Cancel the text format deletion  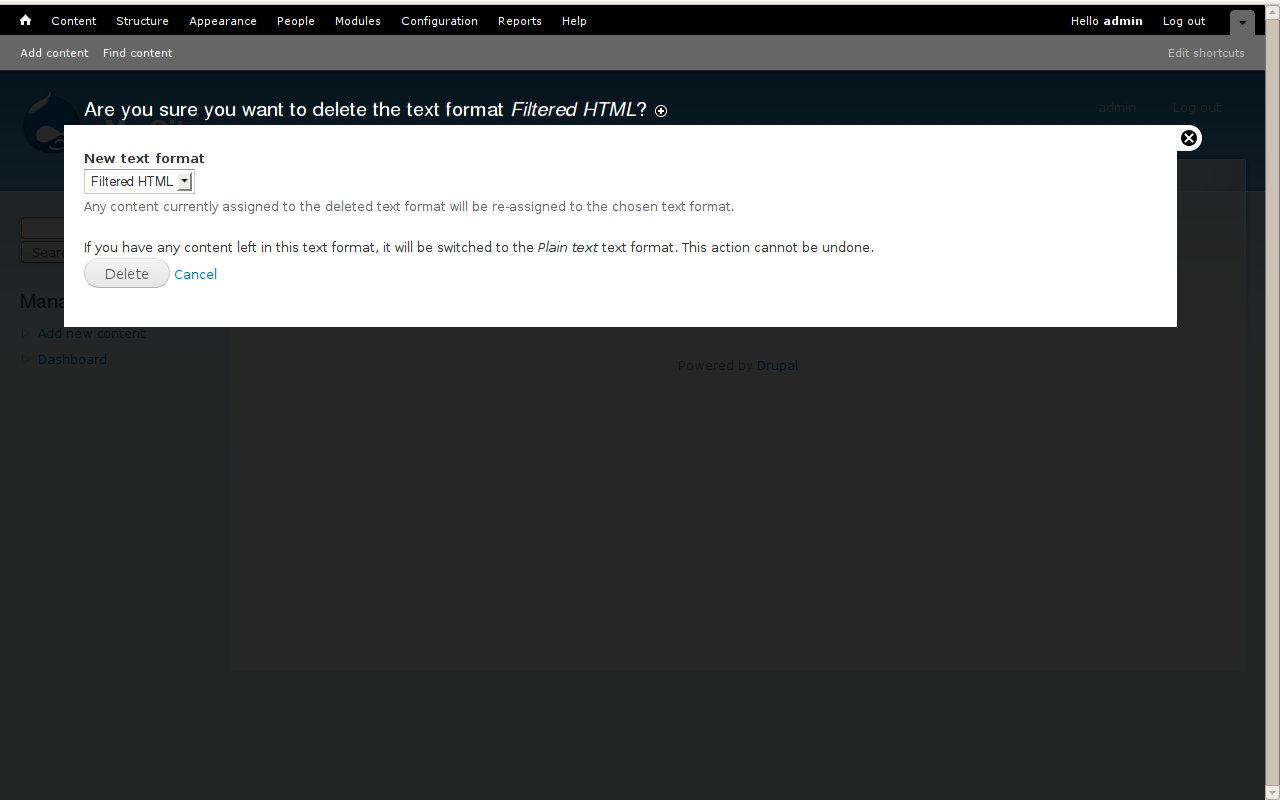(195, 273)
